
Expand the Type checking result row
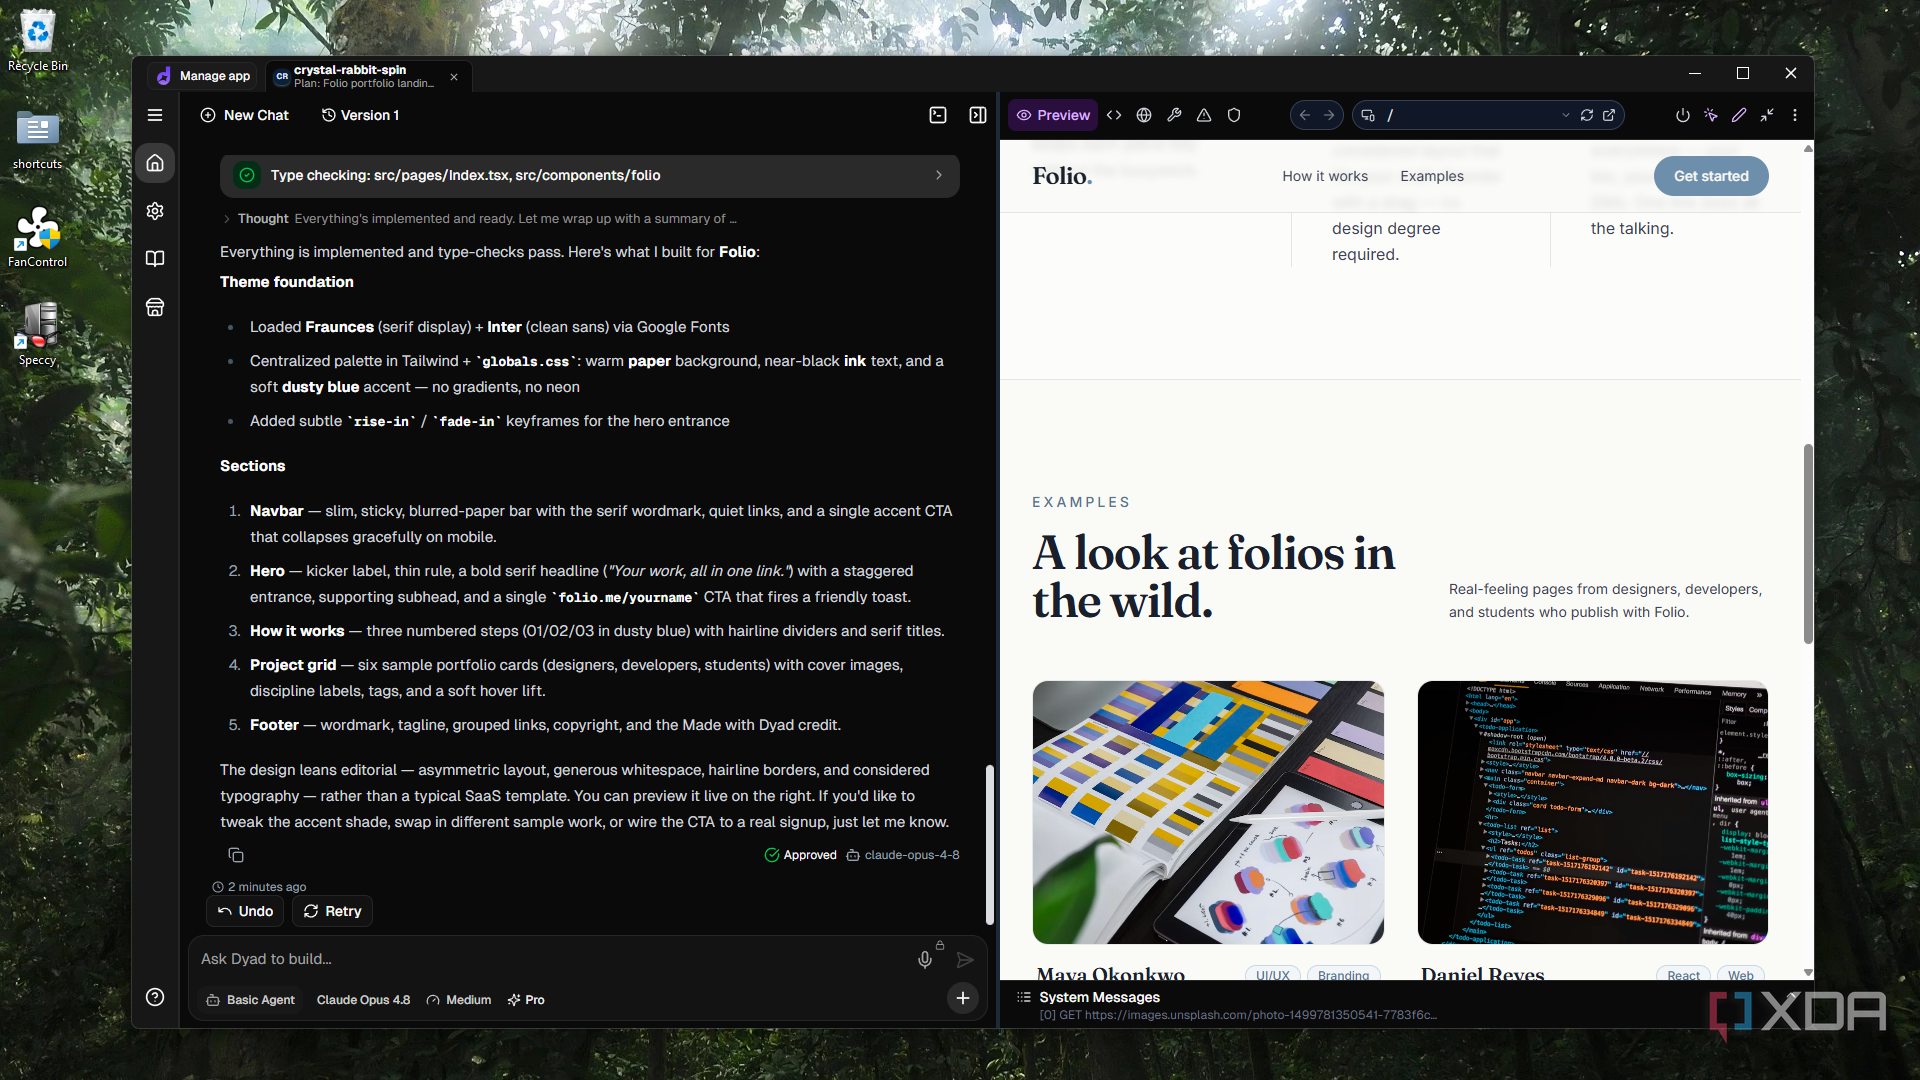(x=590, y=175)
